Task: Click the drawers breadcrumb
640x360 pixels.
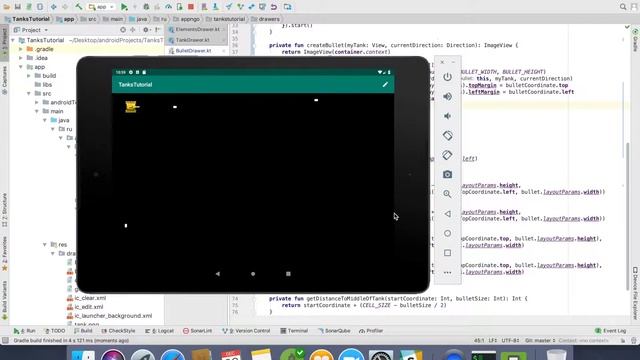Action: click(x=266, y=19)
